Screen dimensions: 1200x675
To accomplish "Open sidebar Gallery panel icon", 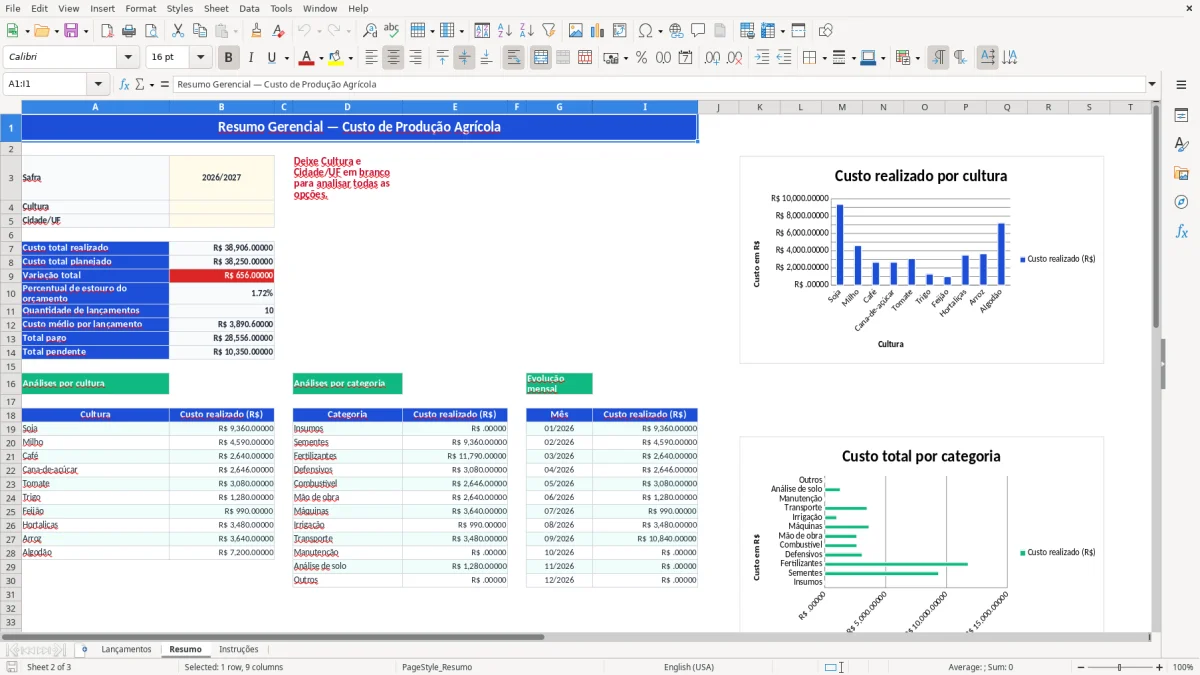I will coord(1181,174).
